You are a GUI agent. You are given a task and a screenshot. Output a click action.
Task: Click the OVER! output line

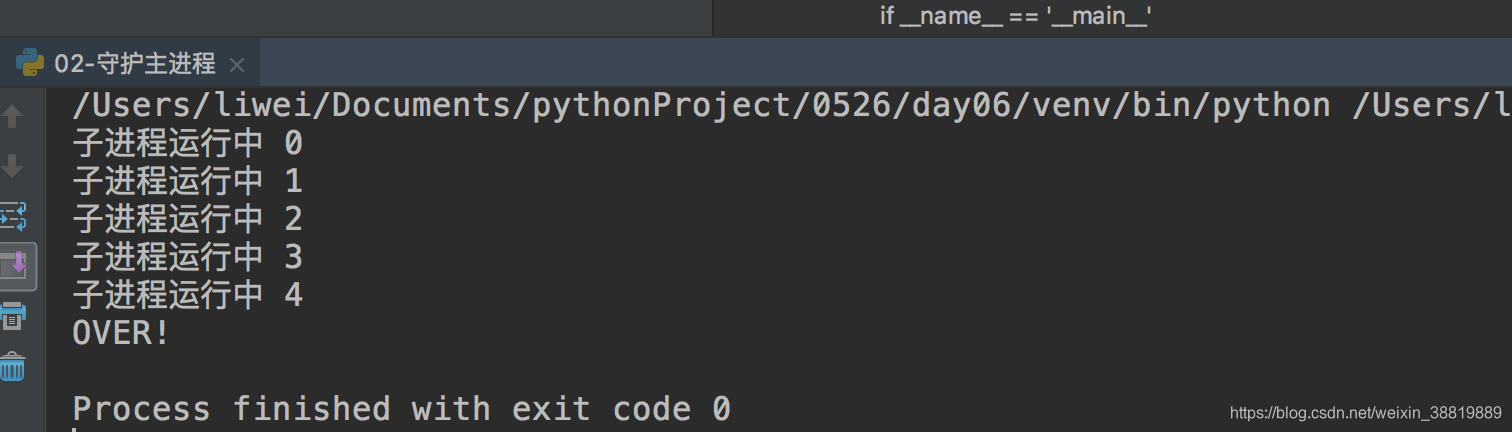coord(121,333)
